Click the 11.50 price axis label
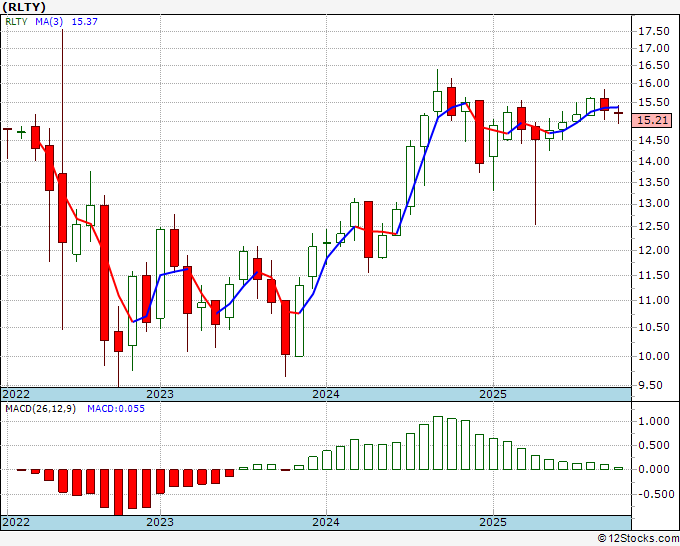The image size is (680, 546). point(654,275)
